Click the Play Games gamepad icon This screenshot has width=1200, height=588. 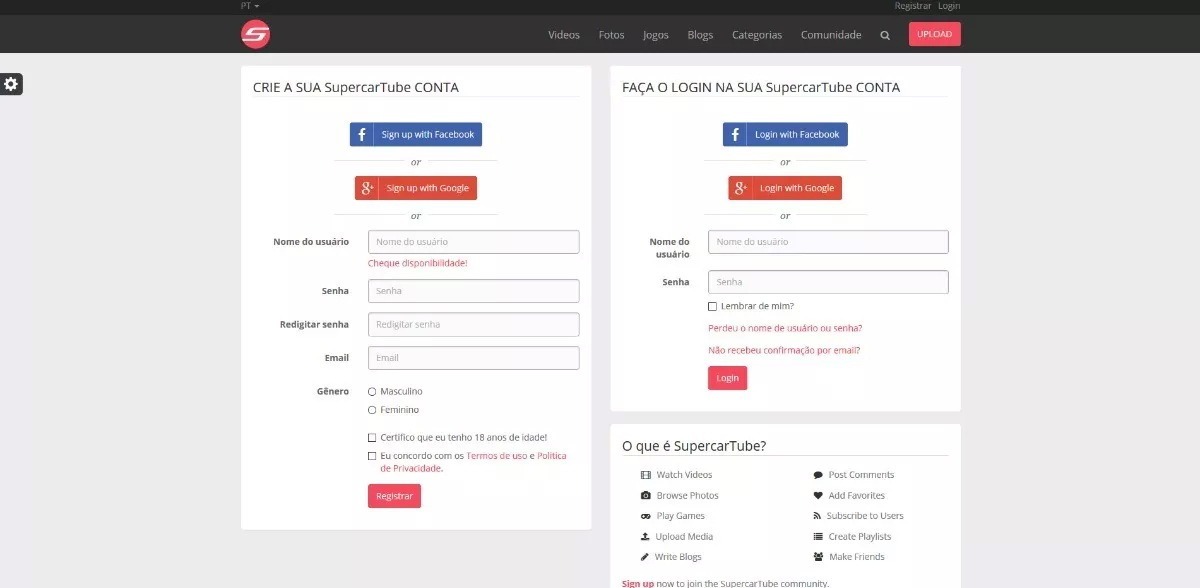click(645, 516)
